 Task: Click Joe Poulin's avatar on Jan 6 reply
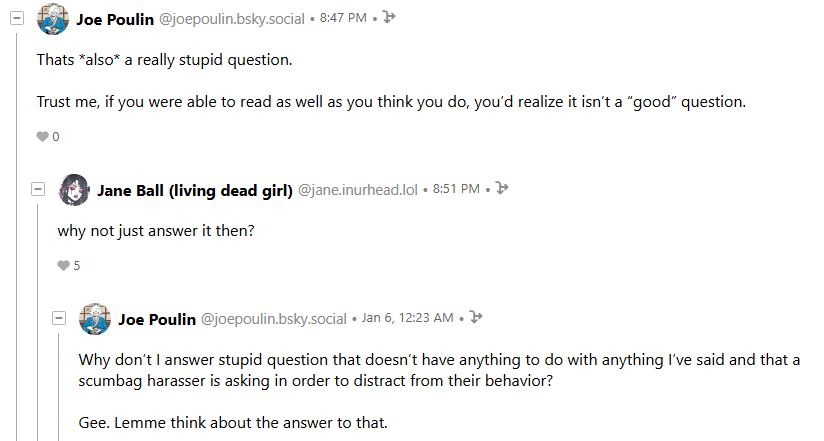click(95, 319)
